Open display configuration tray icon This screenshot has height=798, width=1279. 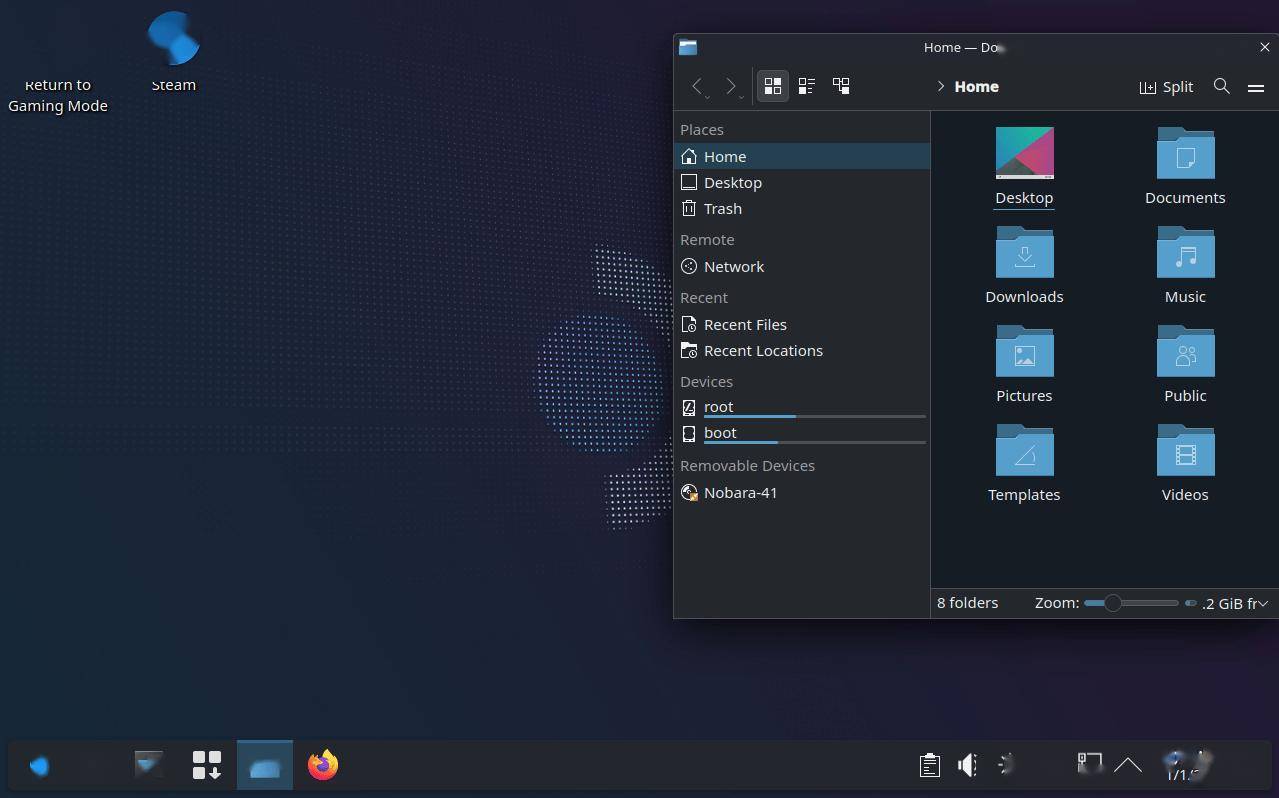point(1089,764)
